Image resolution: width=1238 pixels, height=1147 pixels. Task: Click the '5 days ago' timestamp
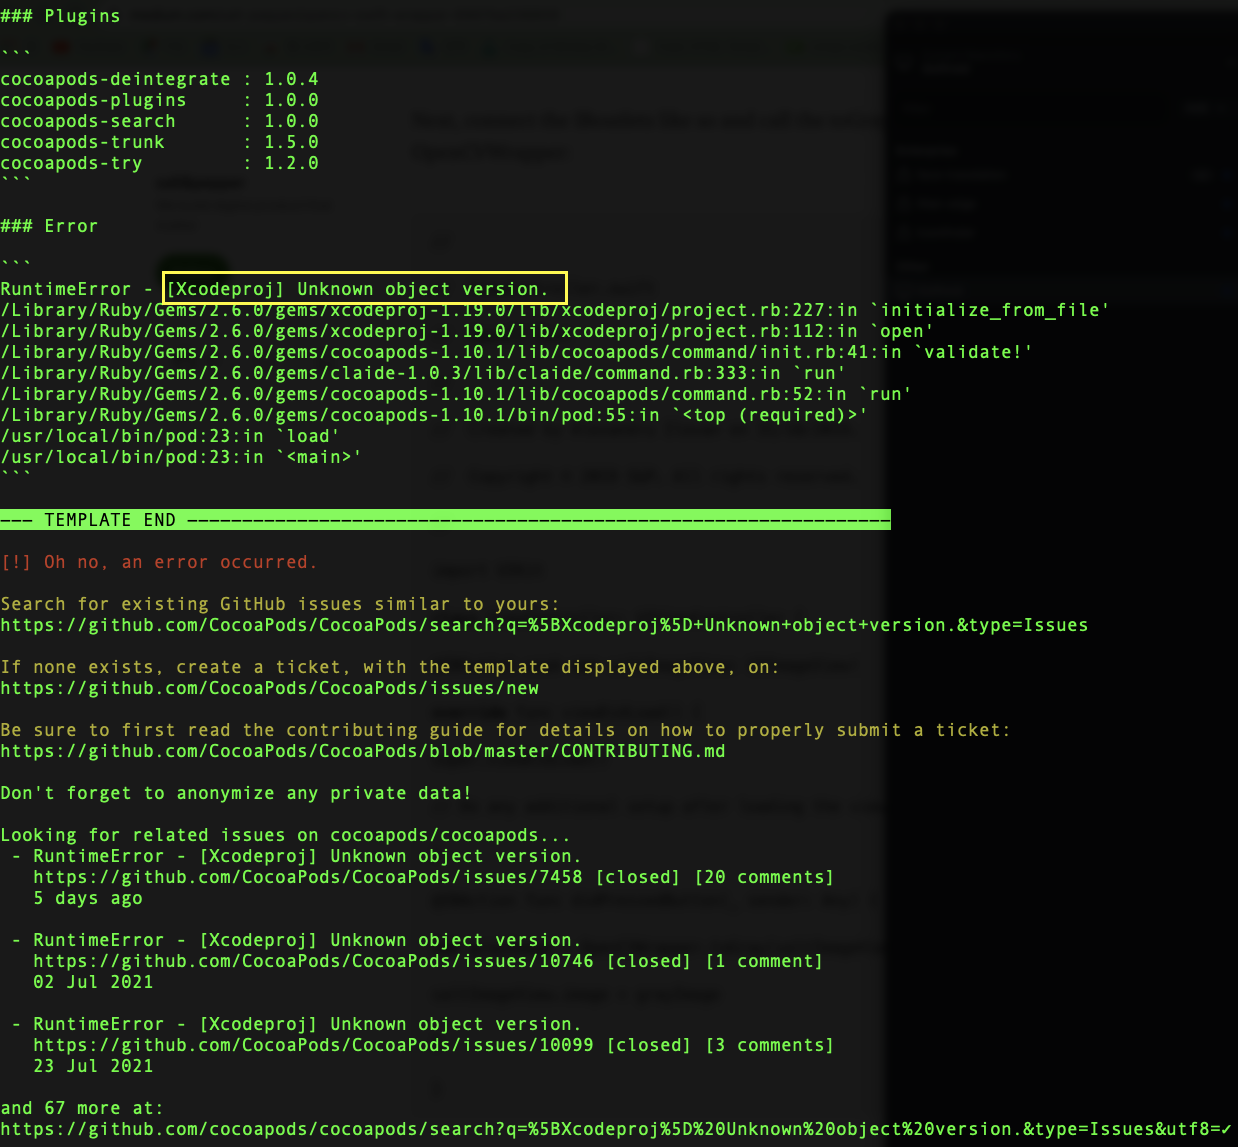(88, 898)
